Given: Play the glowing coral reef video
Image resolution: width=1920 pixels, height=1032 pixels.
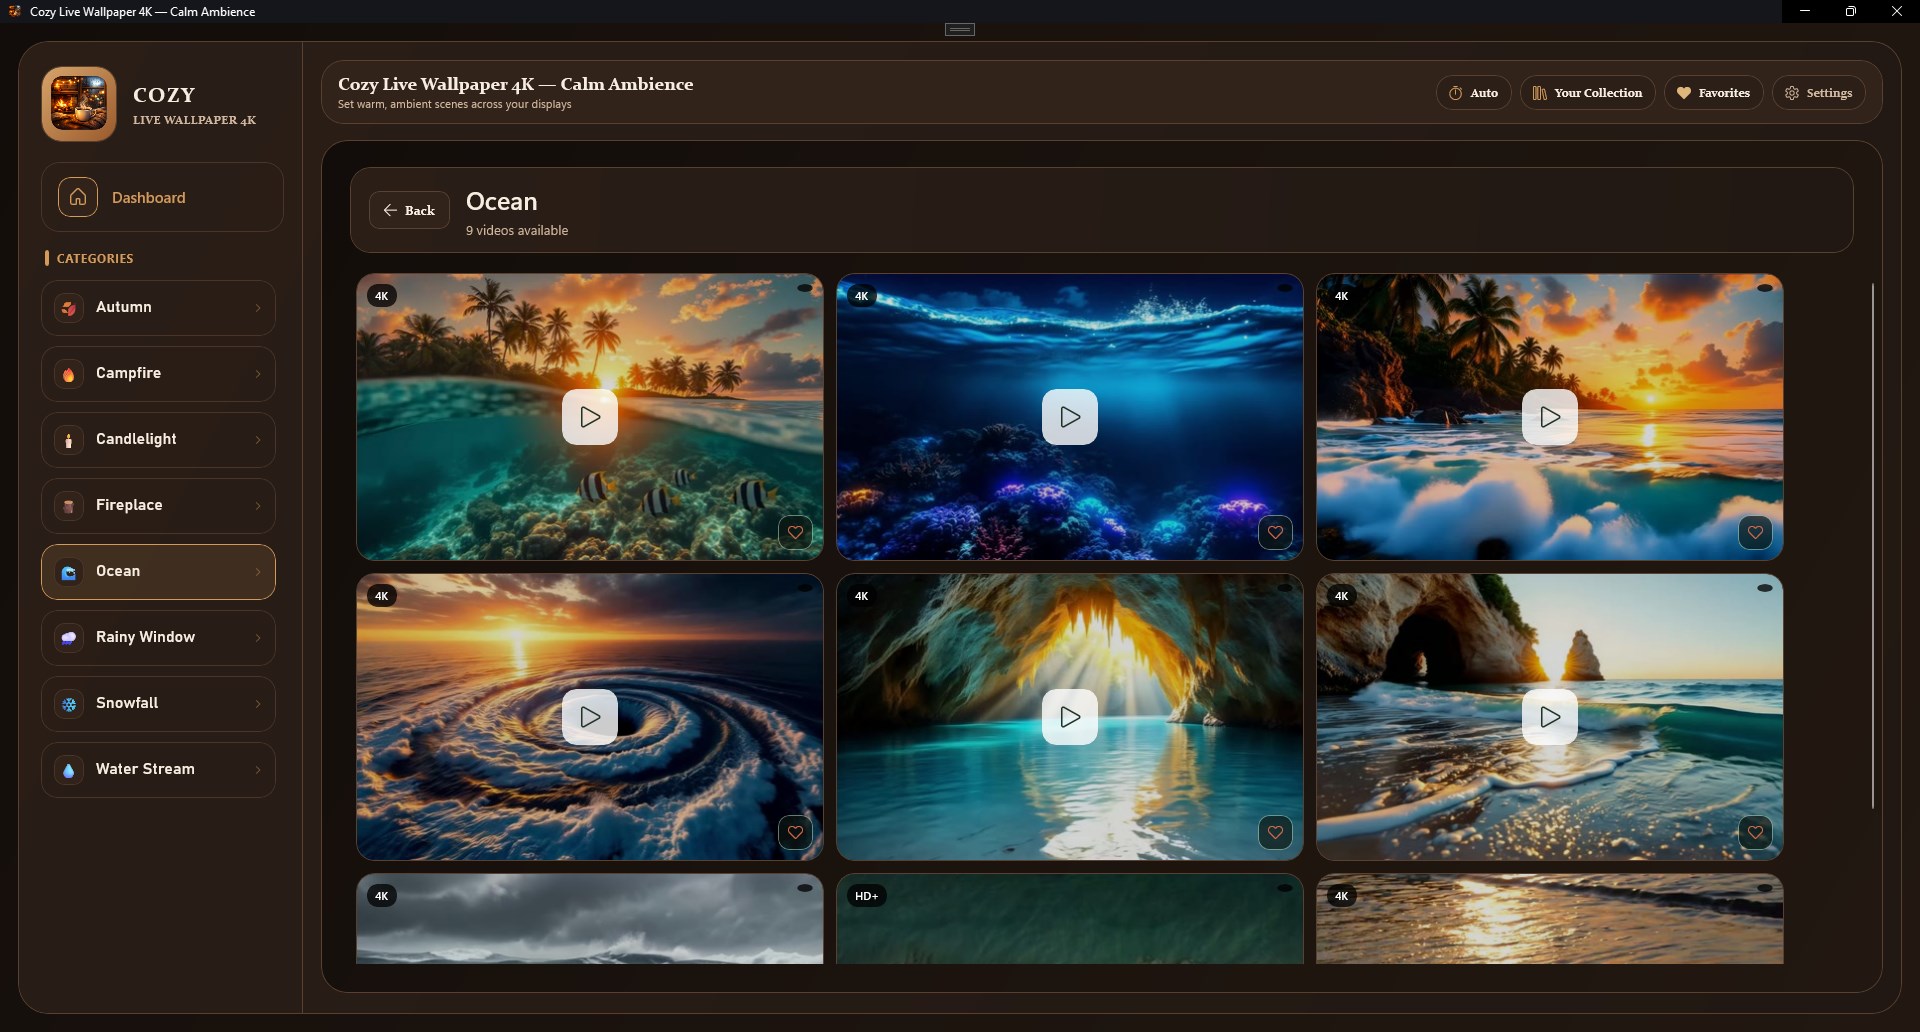Looking at the screenshot, I should pyautogui.click(x=1070, y=417).
